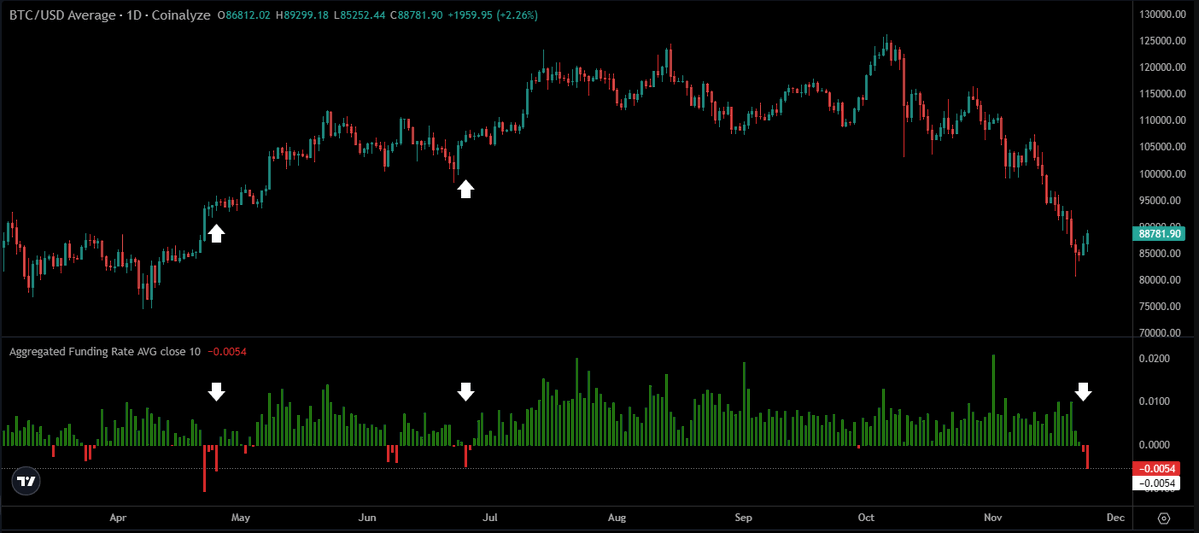Click the Aug label on time axis

coord(617,518)
